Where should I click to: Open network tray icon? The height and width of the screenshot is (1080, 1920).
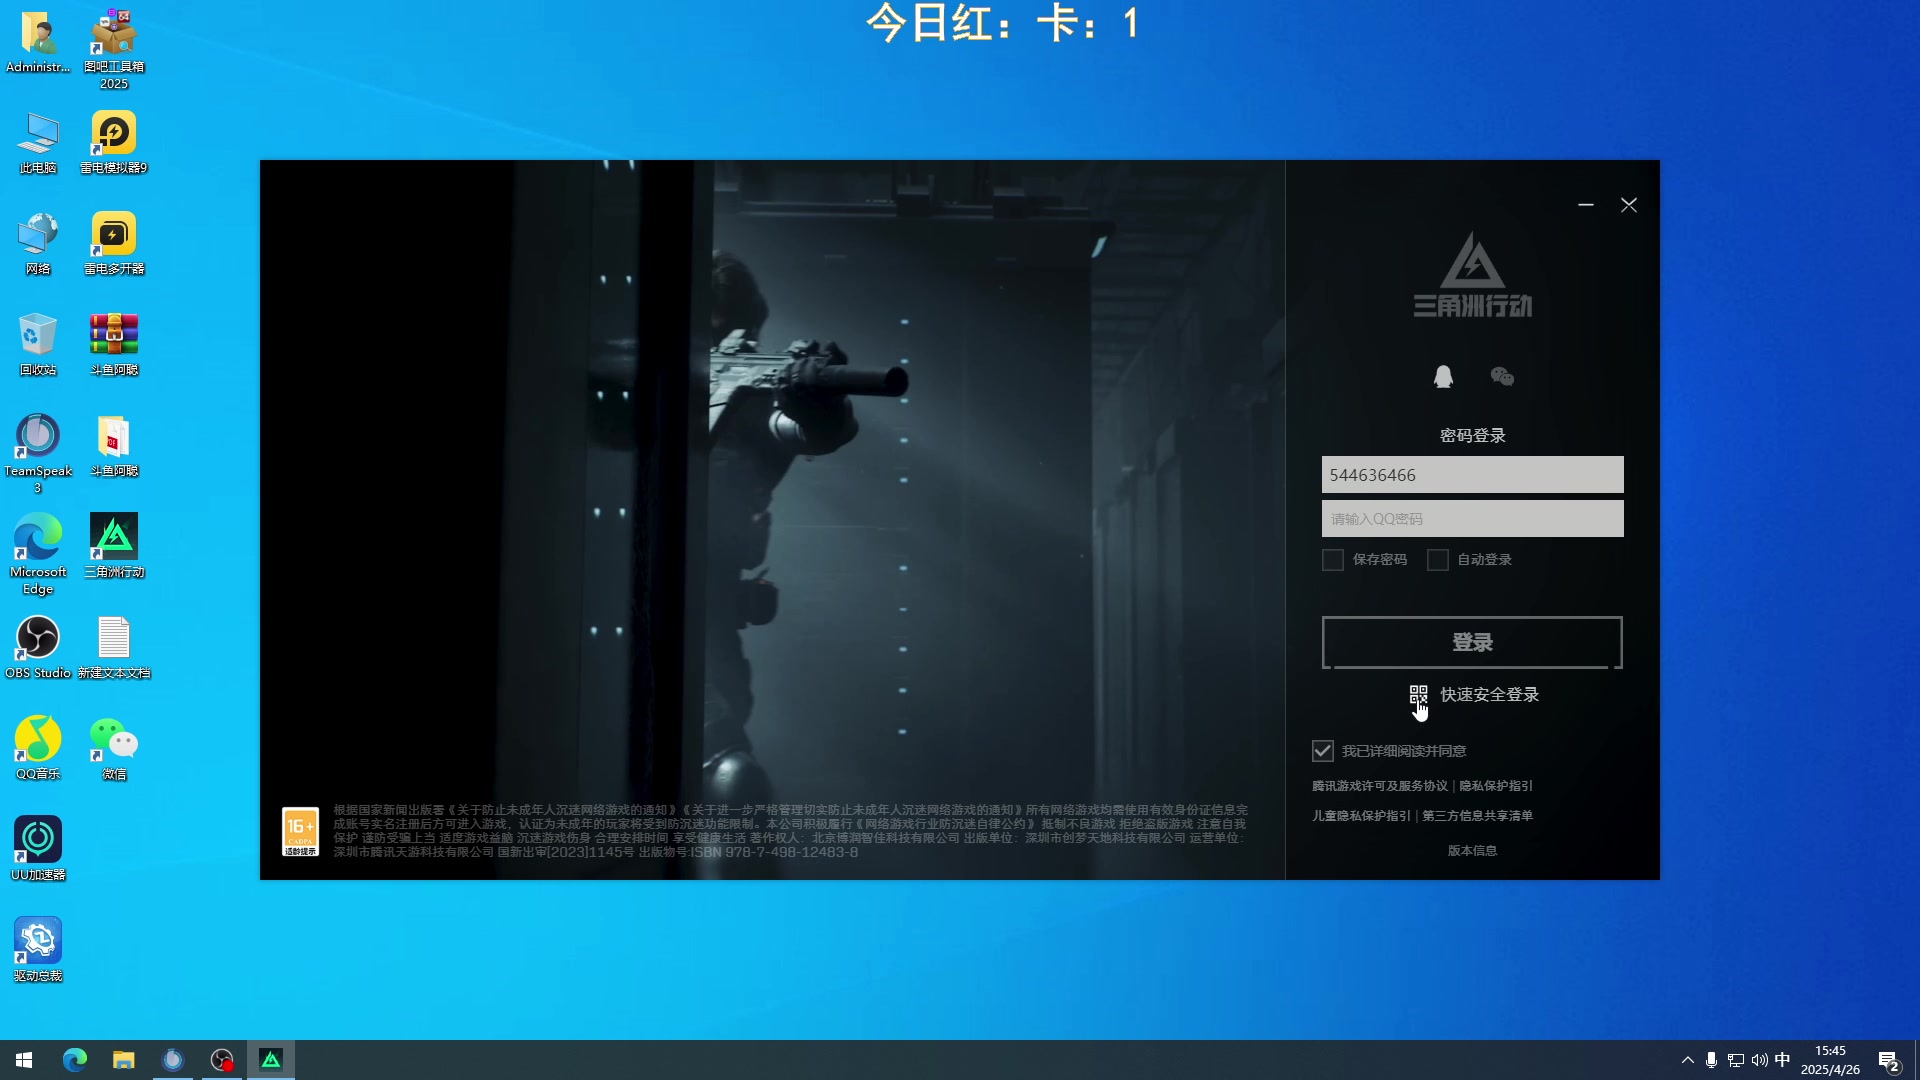click(x=1736, y=1060)
